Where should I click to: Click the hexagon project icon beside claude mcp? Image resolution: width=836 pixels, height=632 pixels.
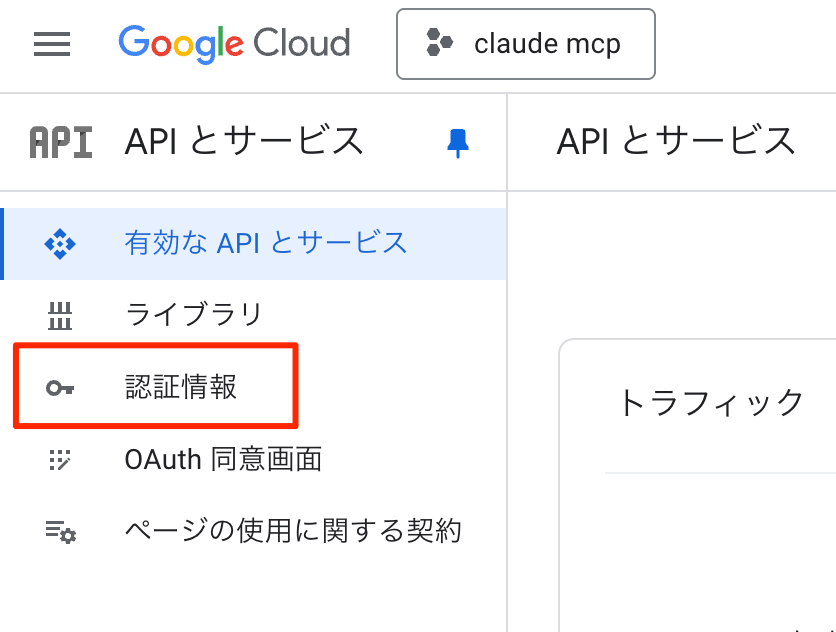440,44
